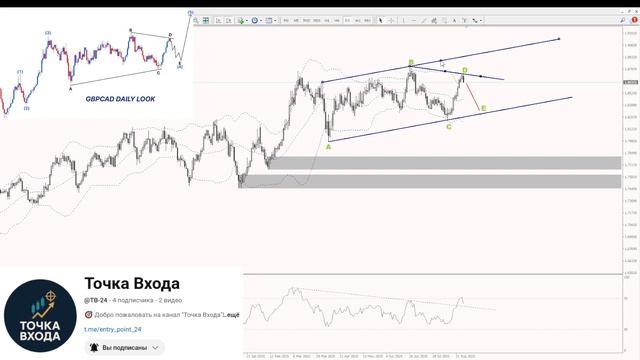
Task: Switch chart to W1 weekly timeframe
Action: click(x=358, y=20)
